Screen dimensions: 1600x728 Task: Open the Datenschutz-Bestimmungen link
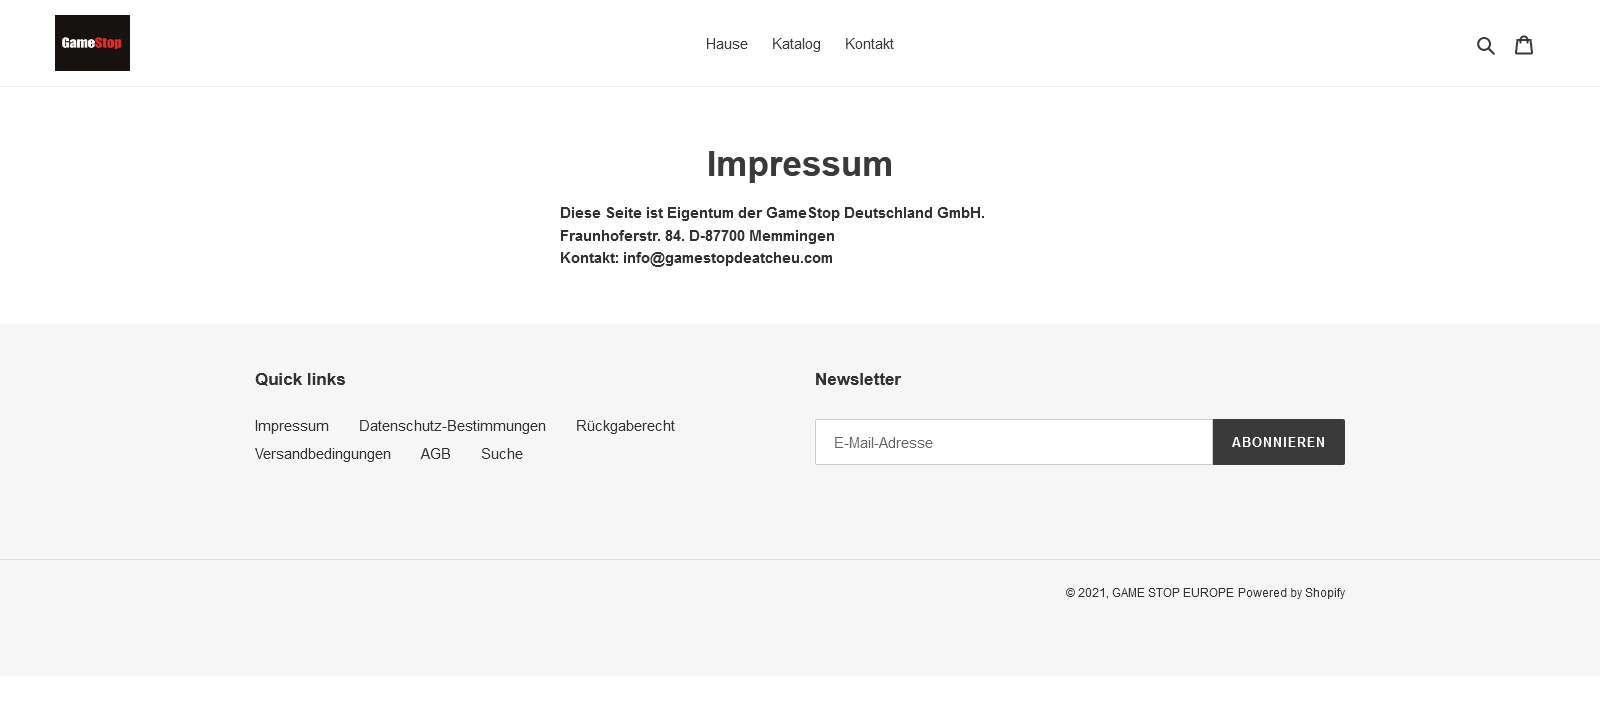click(452, 426)
